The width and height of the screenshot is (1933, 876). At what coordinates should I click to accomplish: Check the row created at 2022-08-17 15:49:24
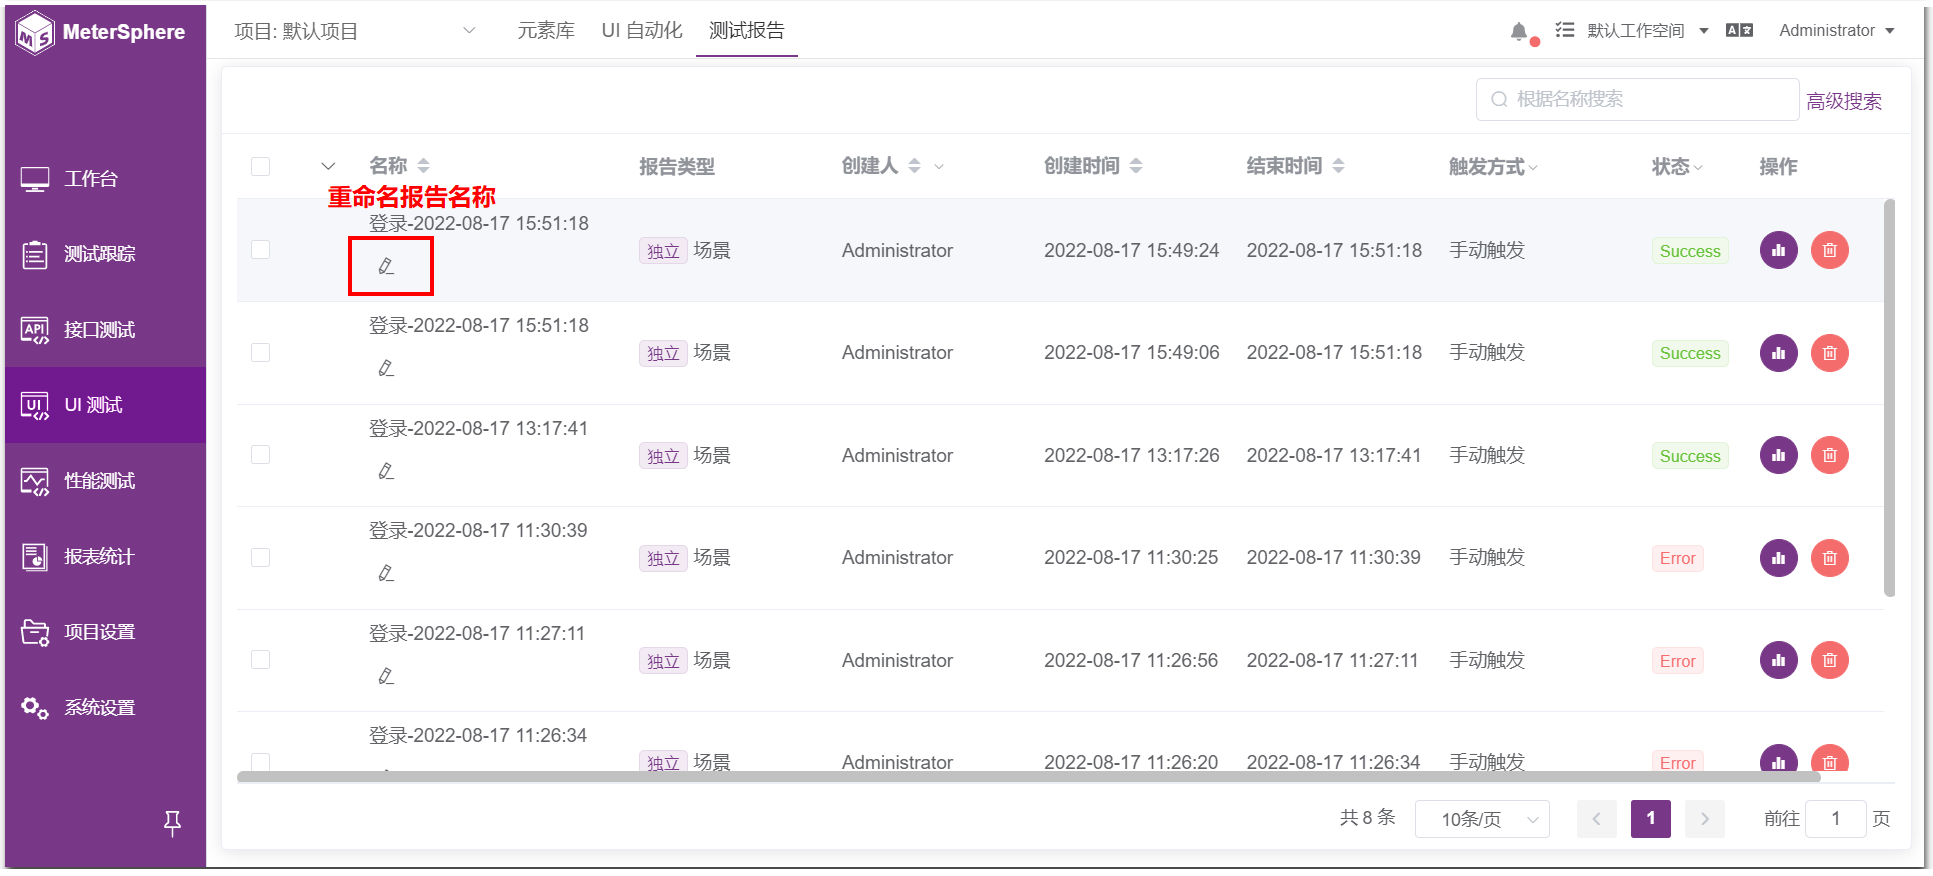[x=260, y=249]
